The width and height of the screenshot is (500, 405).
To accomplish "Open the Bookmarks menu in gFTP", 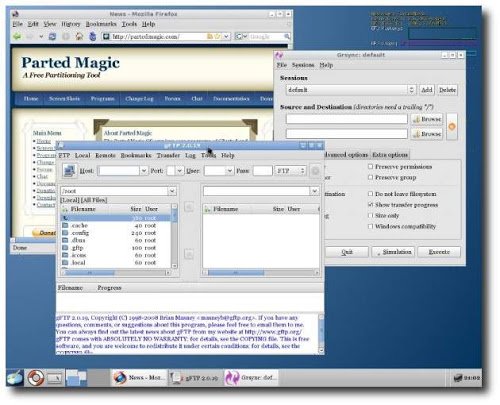I will pos(136,155).
